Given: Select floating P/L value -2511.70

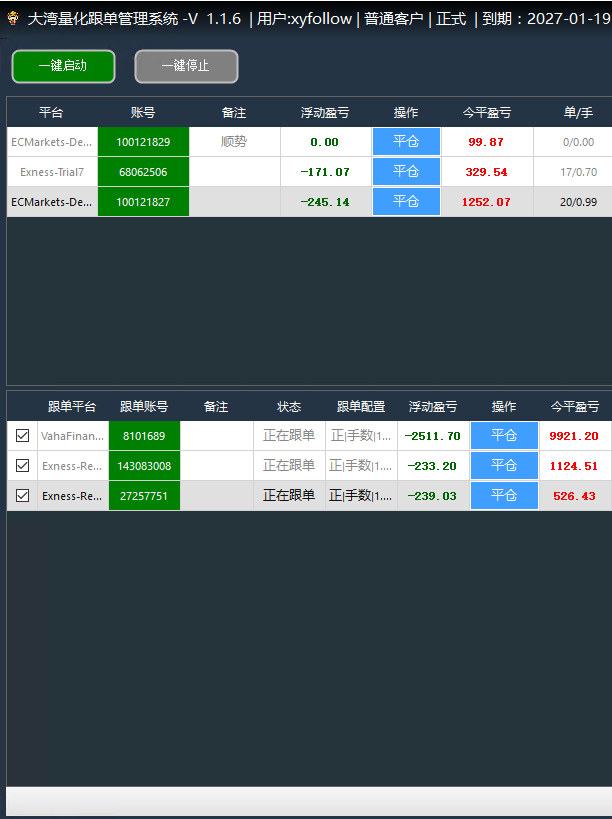Looking at the screenshot, I should [433, 436].
